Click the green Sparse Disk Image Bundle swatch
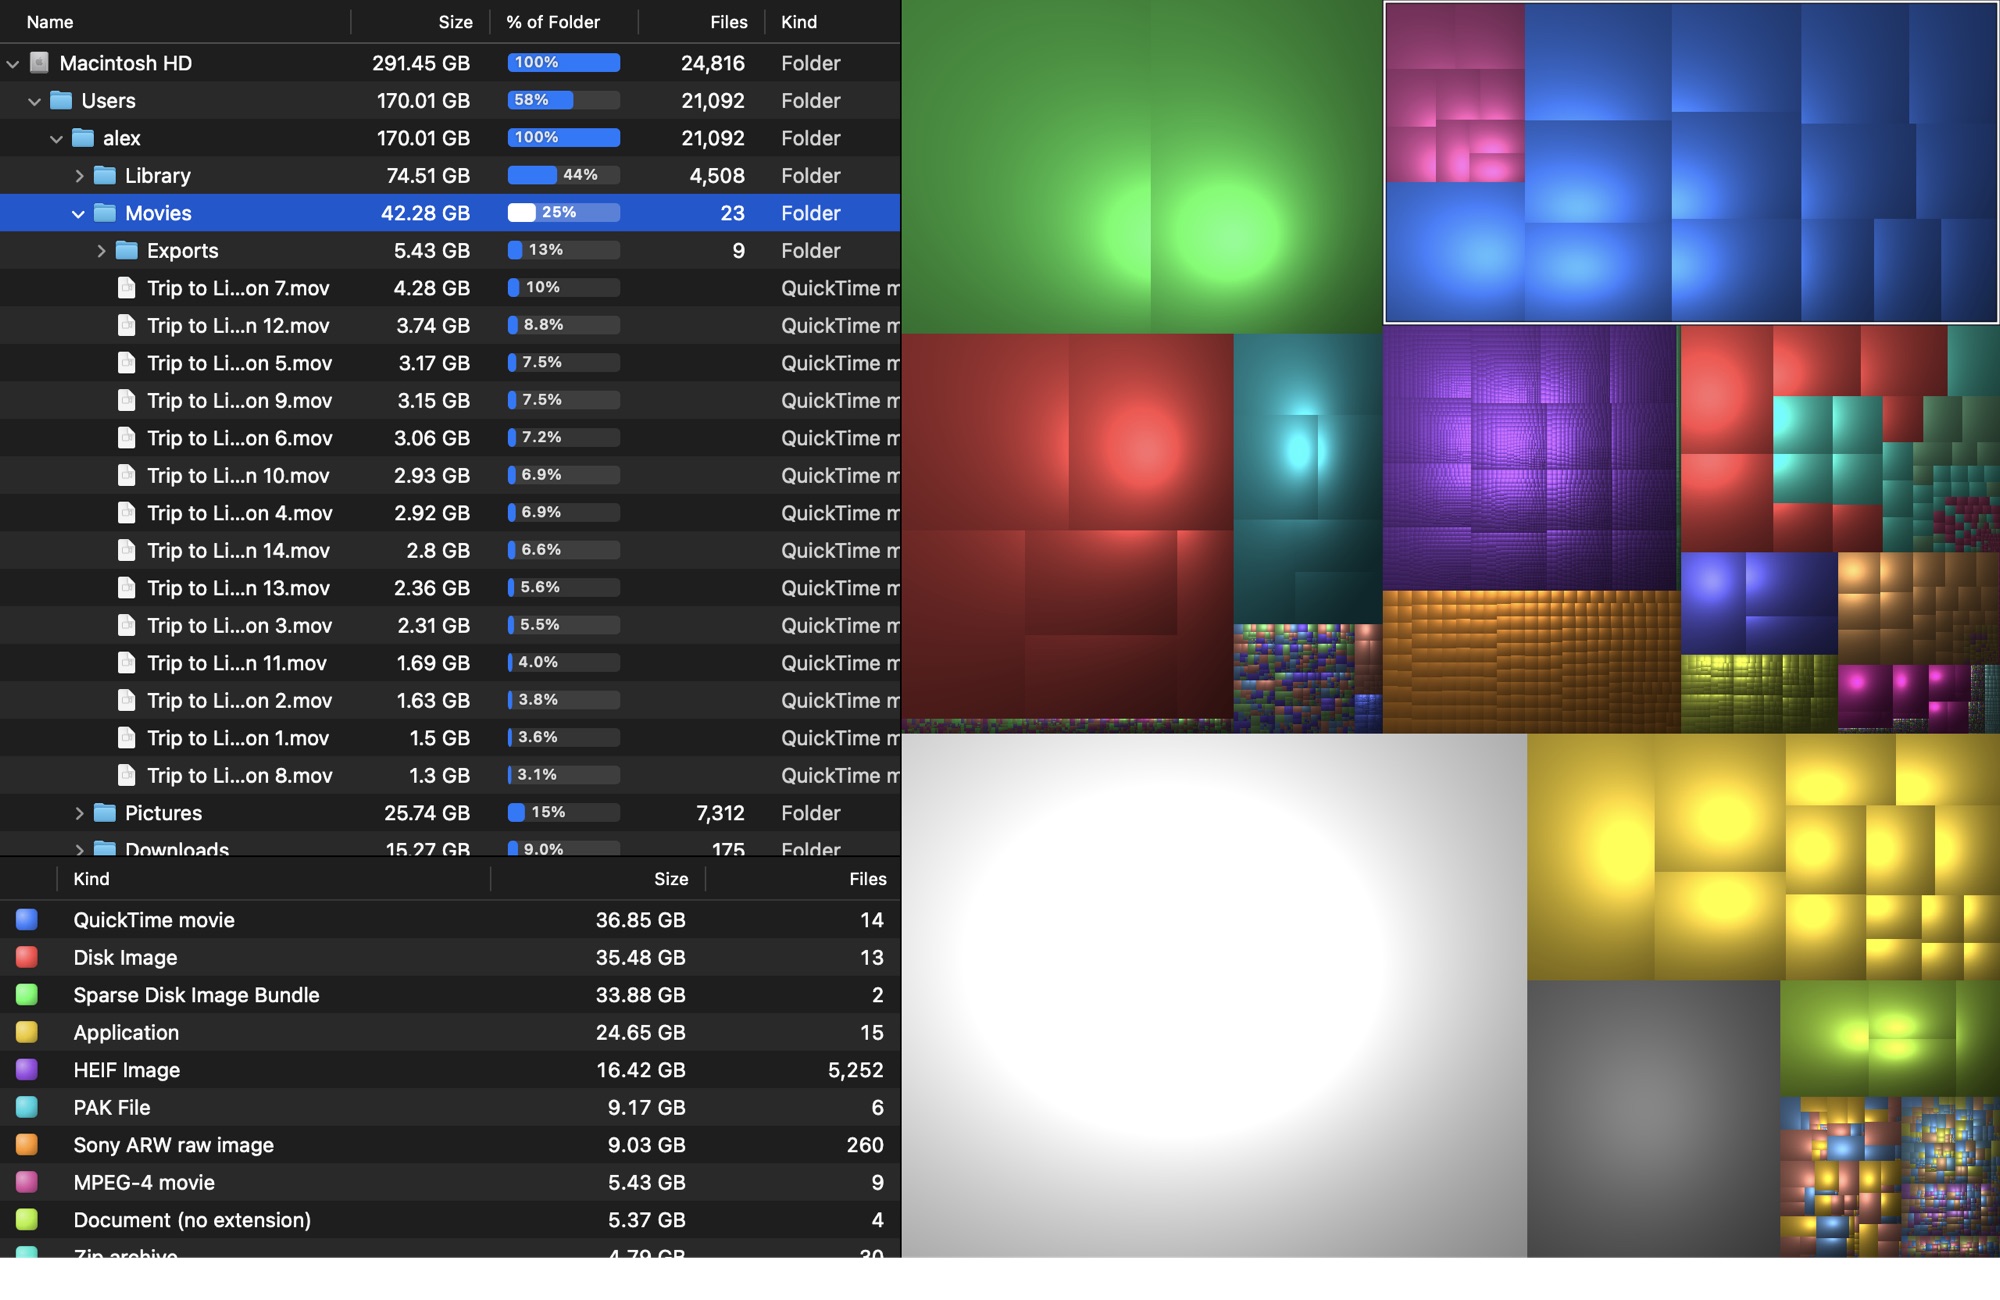 click(x=27, y=995)
